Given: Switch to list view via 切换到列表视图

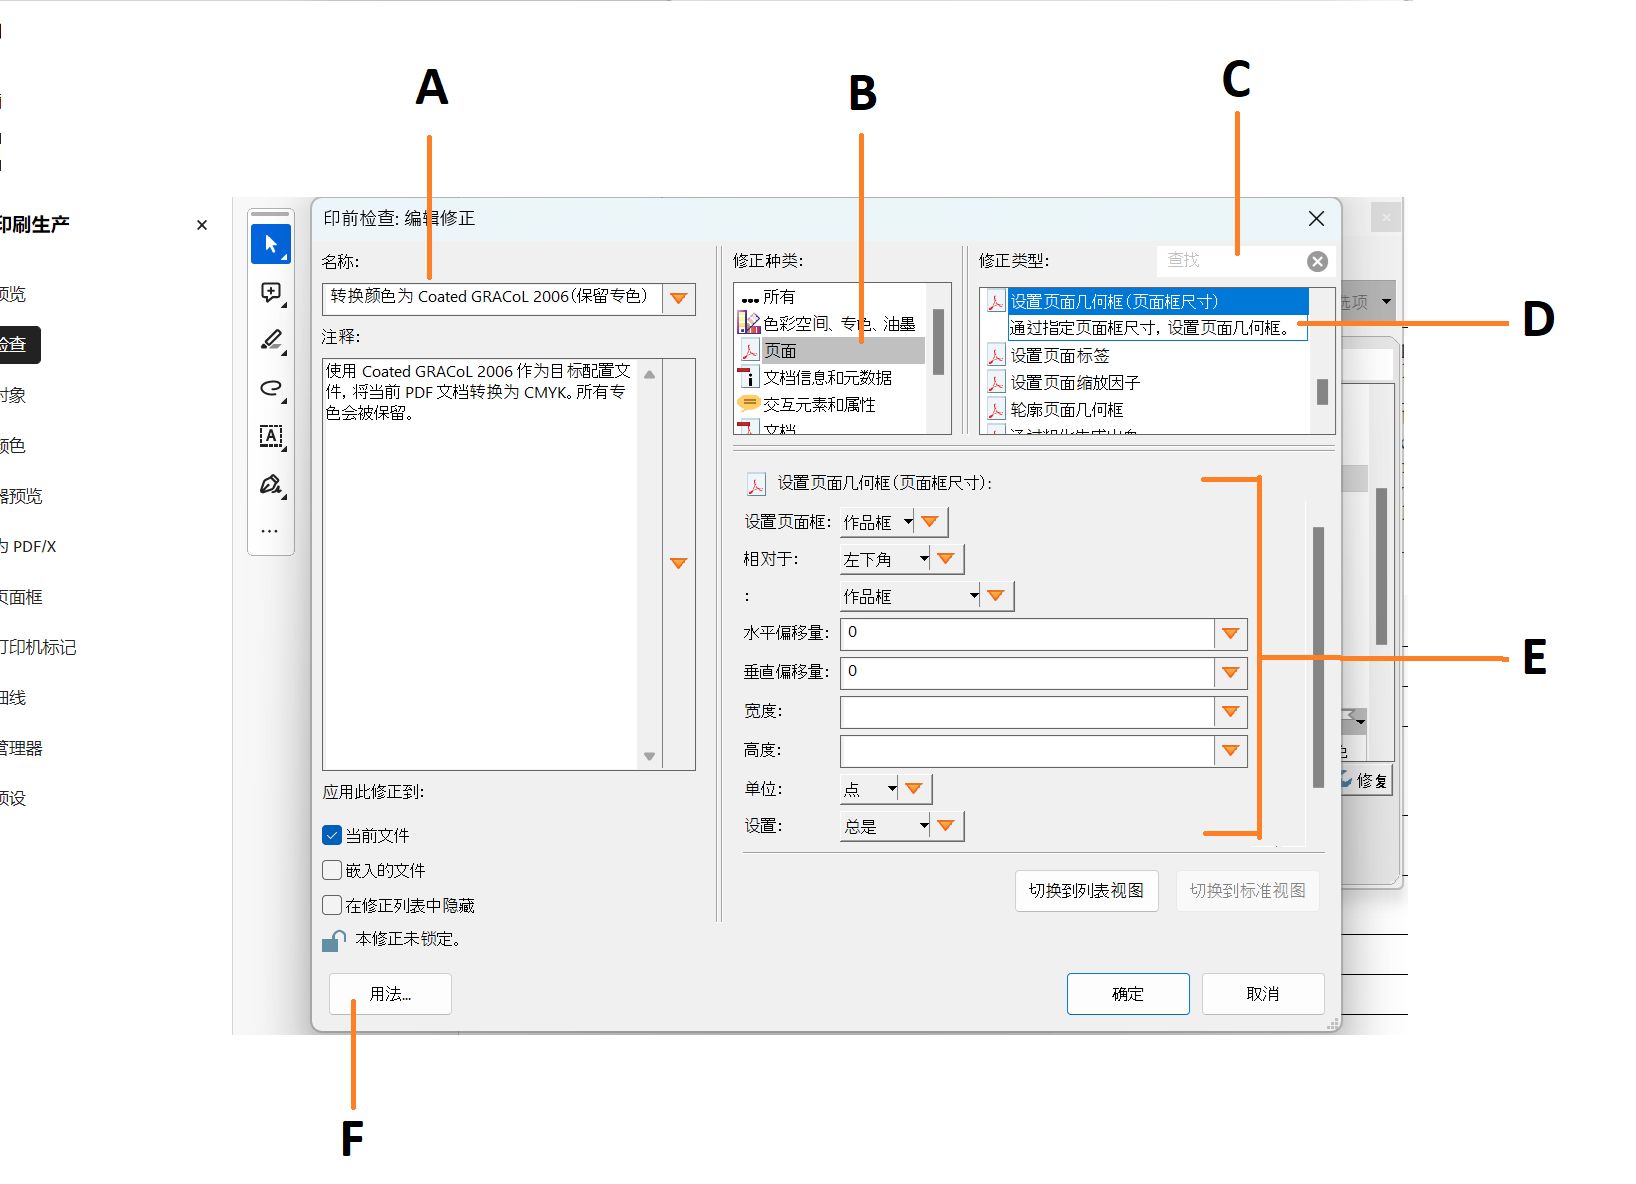Looking at the screenshot, I should pyautogui.click(x=1086, y=891).
